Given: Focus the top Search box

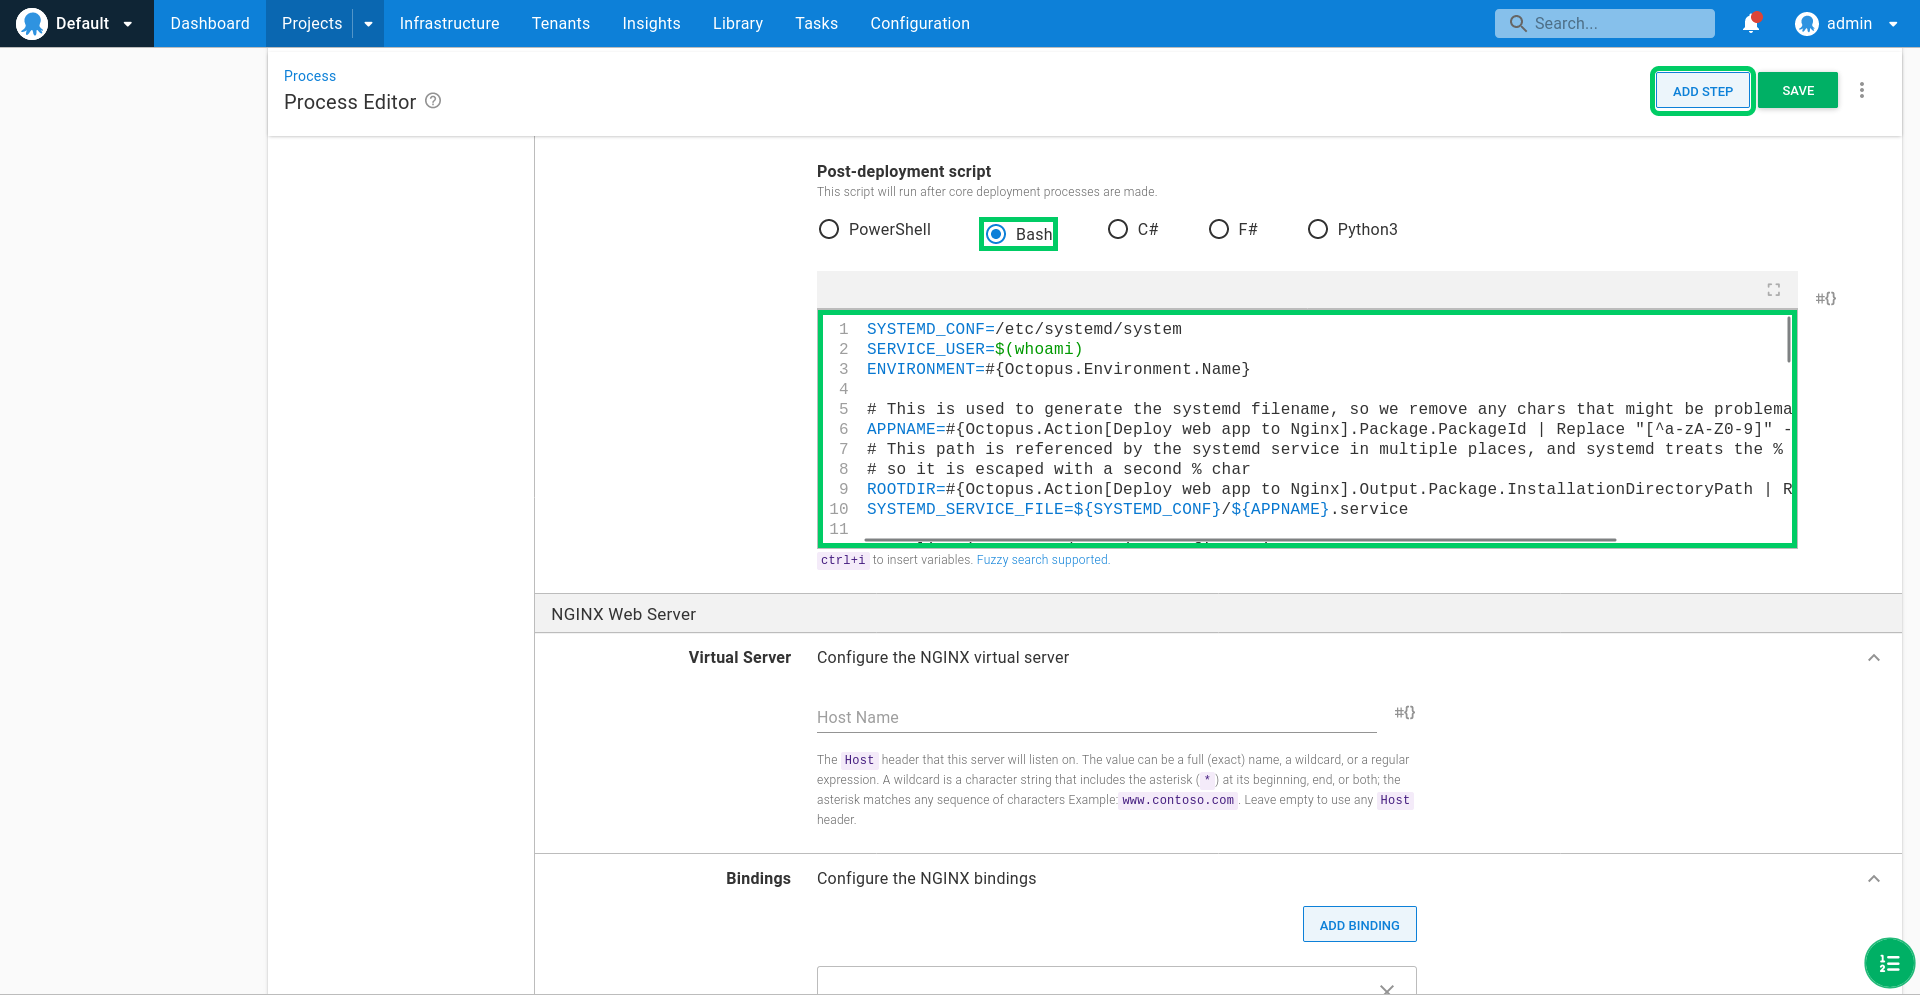Looking at the screenshot, I should point(1604,23).
